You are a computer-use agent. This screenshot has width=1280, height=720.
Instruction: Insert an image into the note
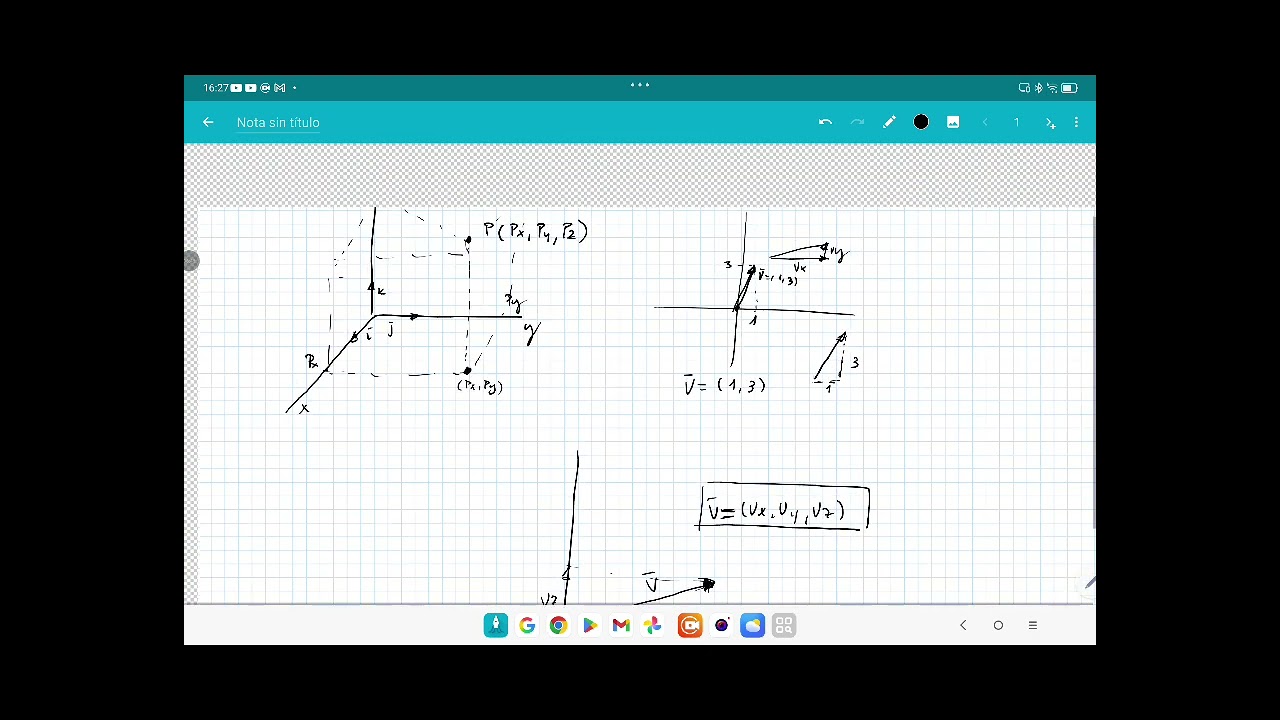(953, 122)
